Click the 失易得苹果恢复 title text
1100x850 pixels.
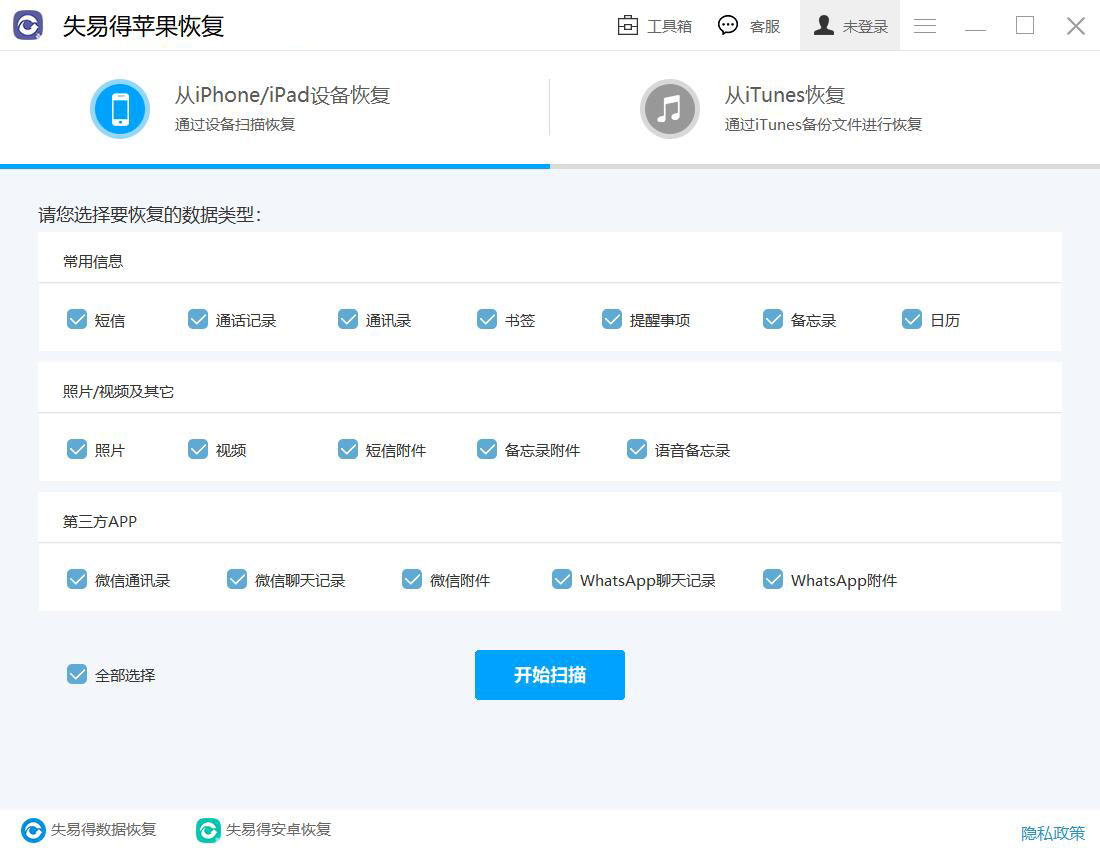point(143,27)
